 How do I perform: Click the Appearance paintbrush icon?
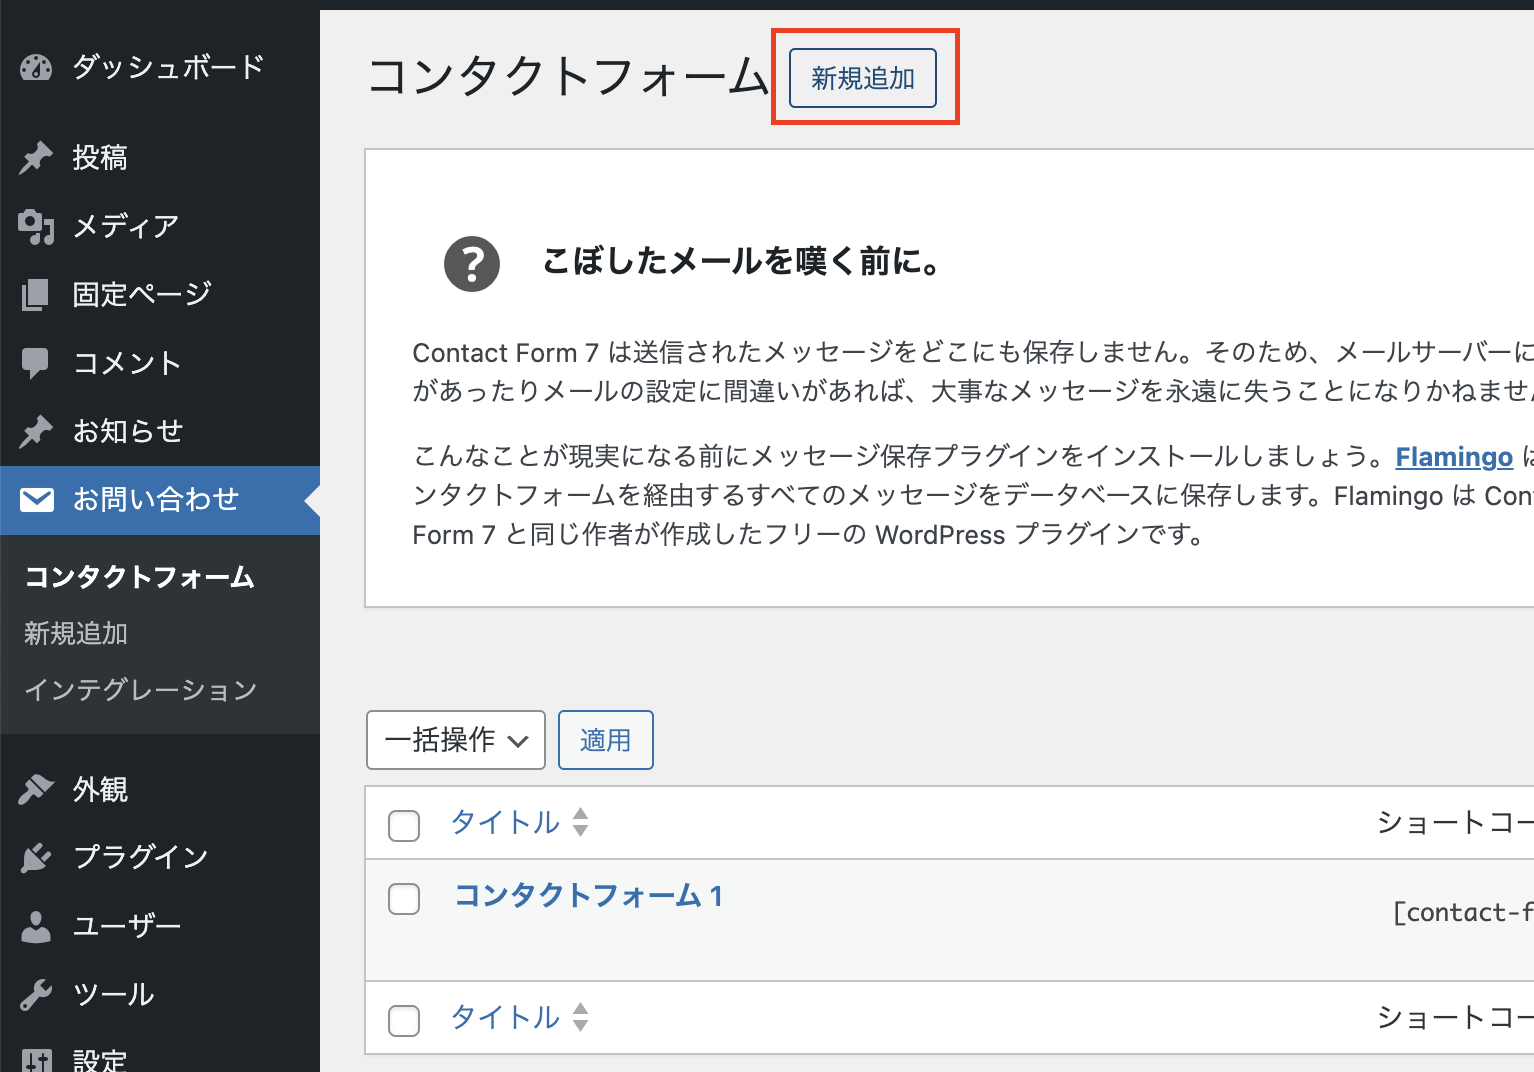[x=36, y=790]
